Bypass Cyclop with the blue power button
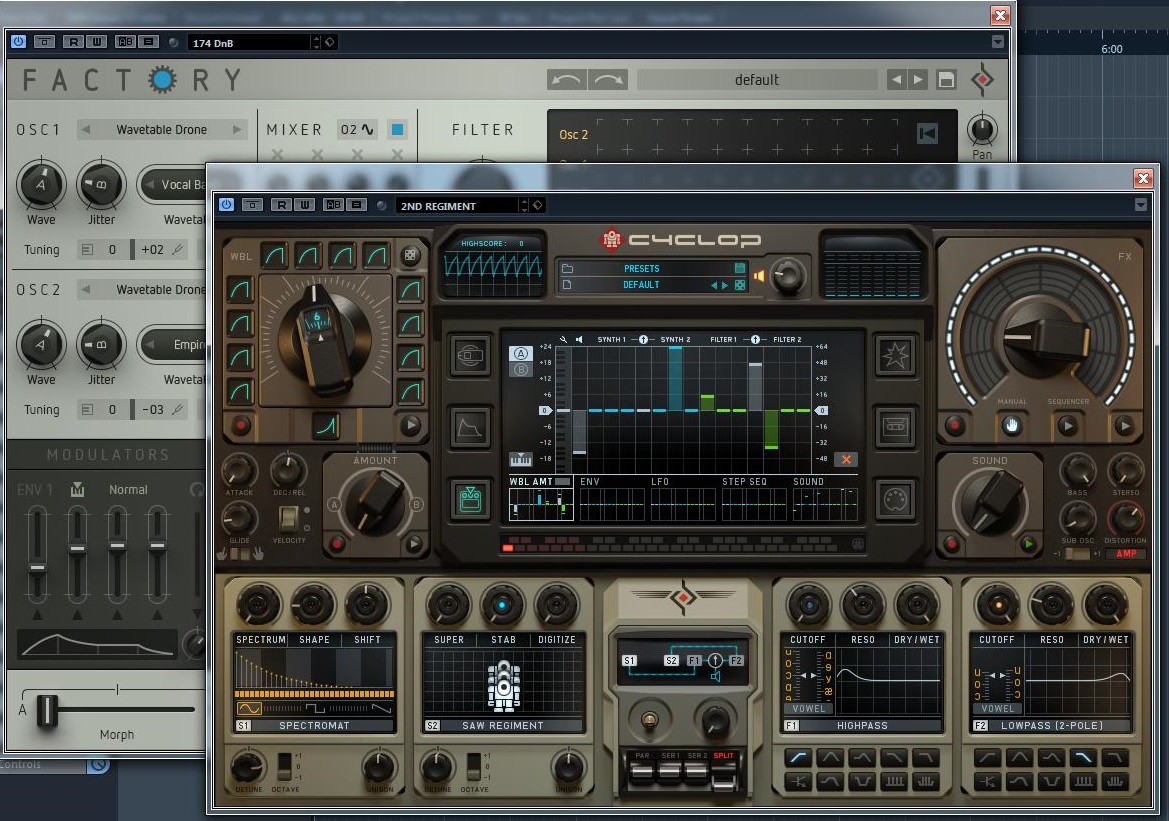 point(227,204)
